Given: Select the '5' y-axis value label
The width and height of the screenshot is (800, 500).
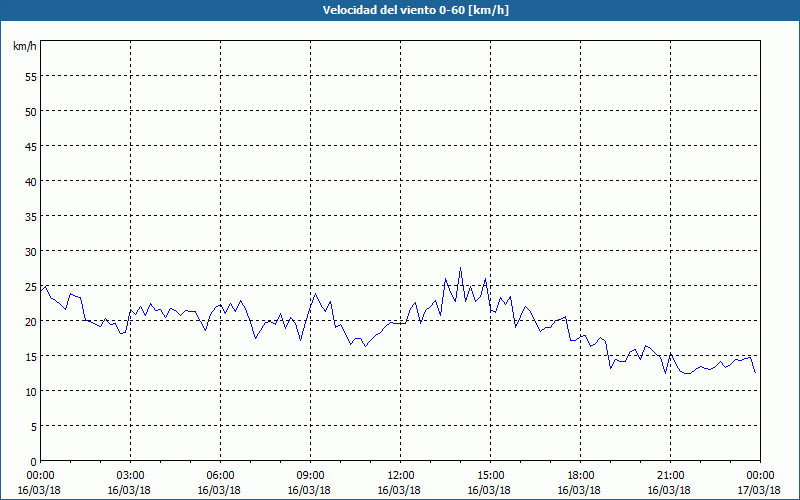Looking at the screenshot, I should (34, 426).
